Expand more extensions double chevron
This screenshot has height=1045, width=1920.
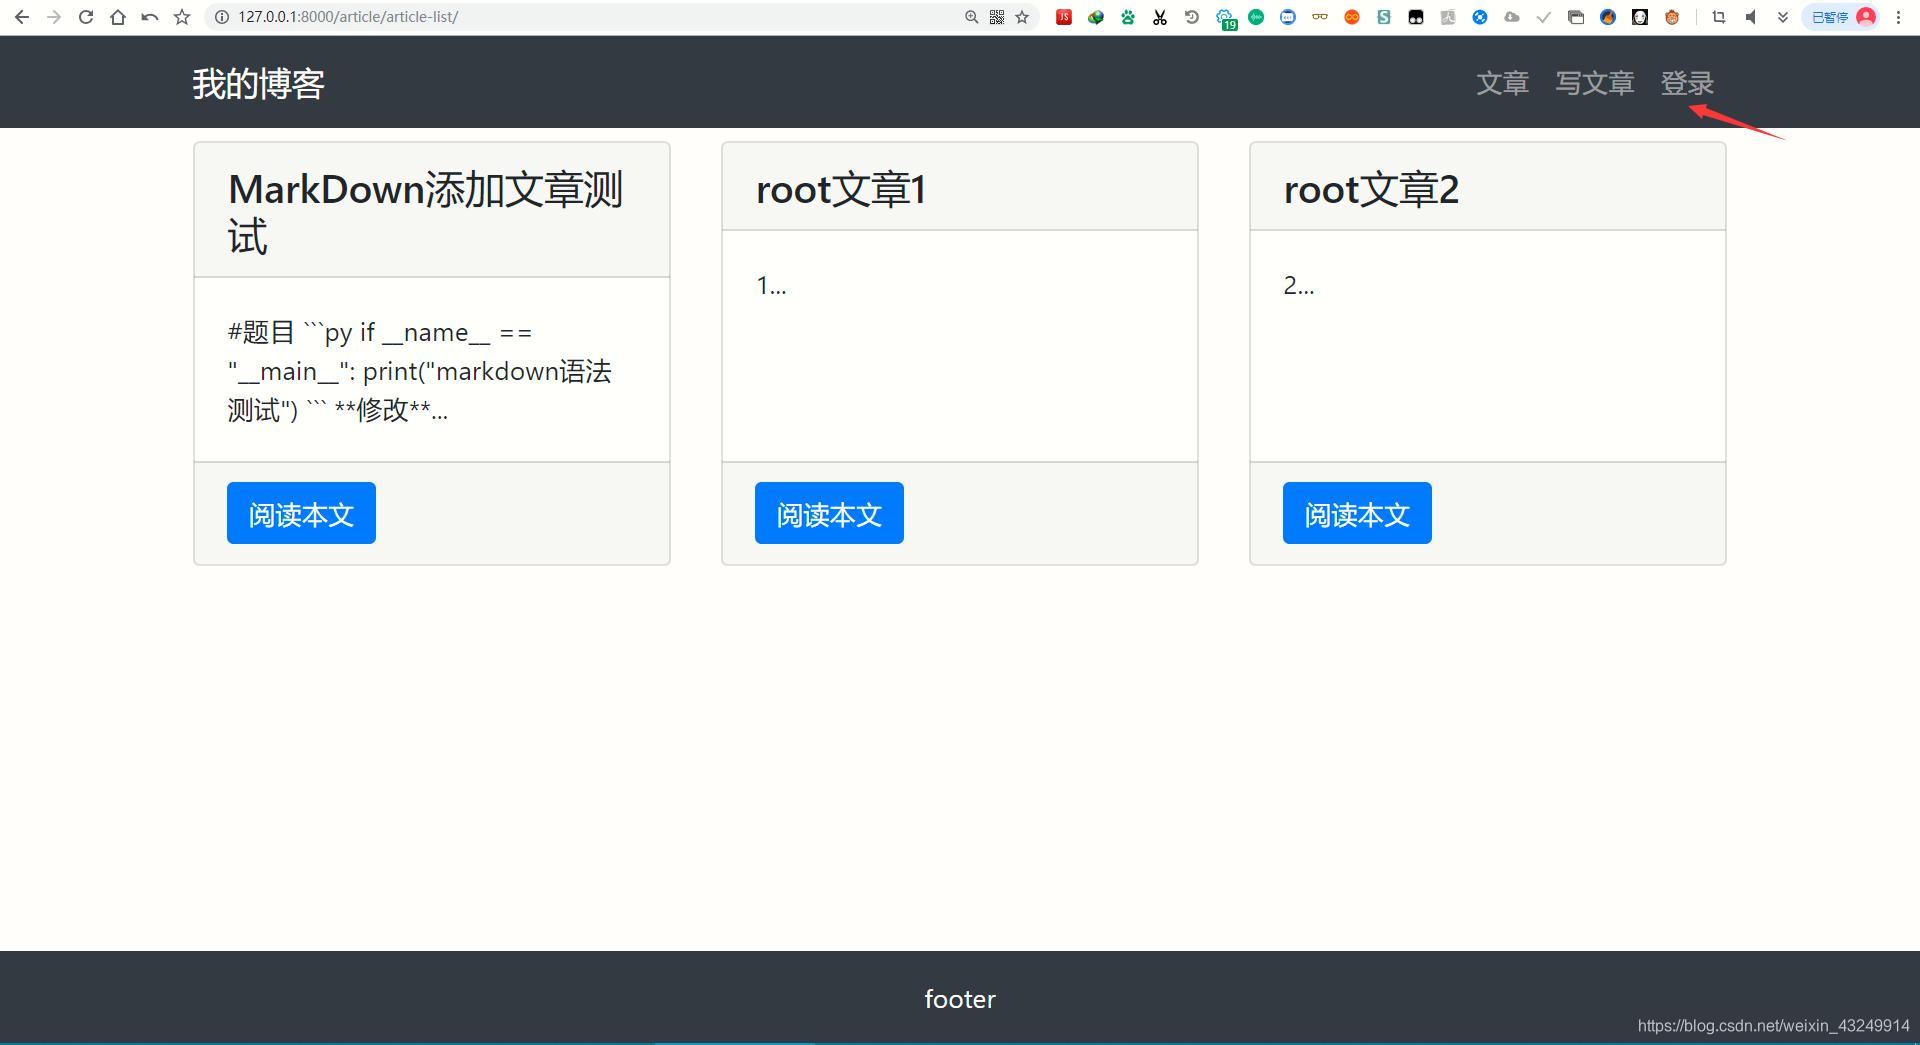(x=1783, y=17)
